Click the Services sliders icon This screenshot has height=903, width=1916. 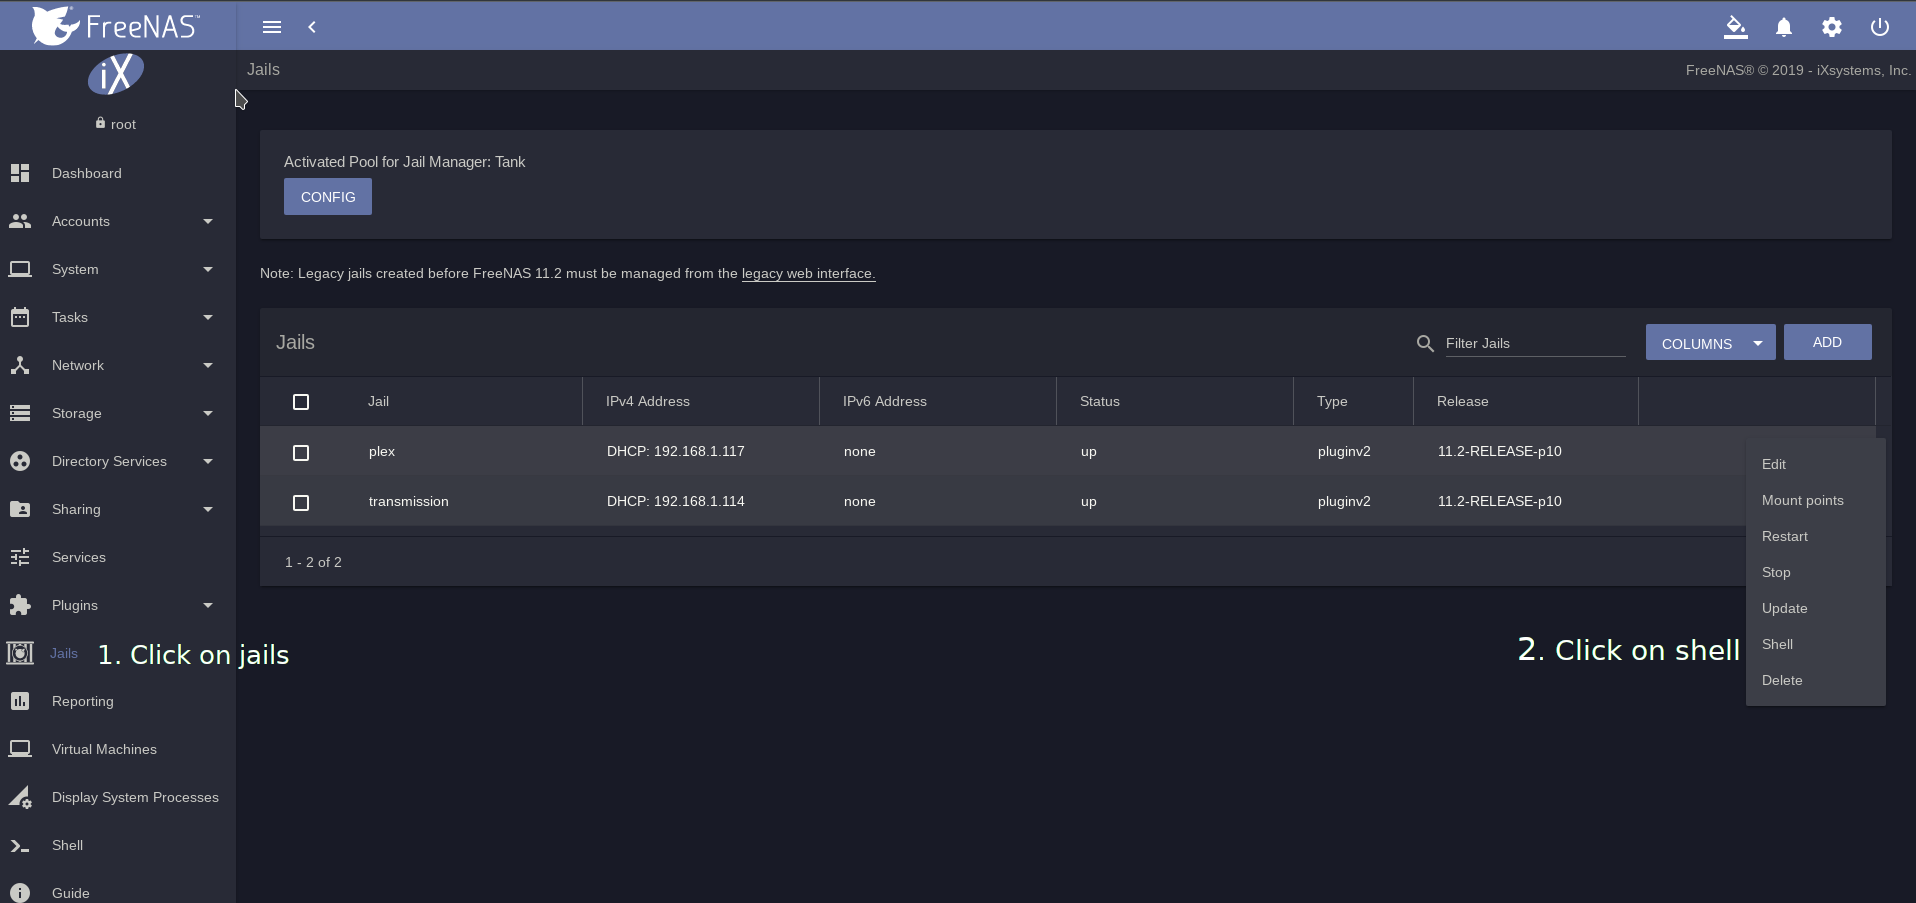20,557
